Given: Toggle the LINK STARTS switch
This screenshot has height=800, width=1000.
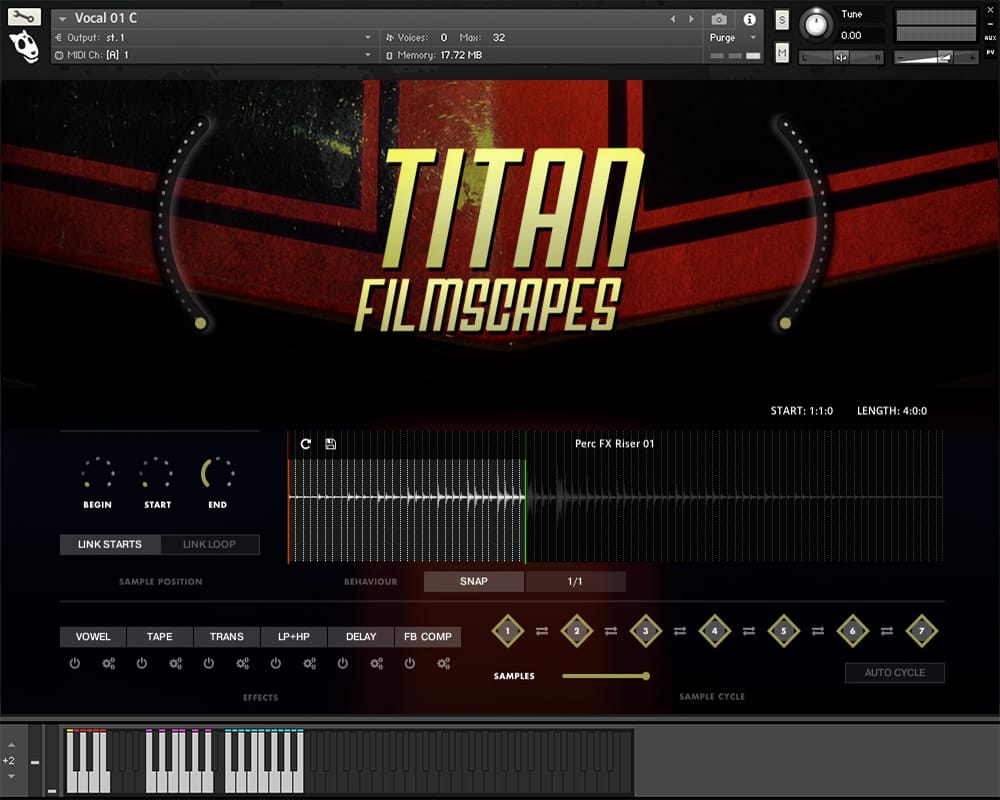Looking at the screenshot, I should coord(110,545).
